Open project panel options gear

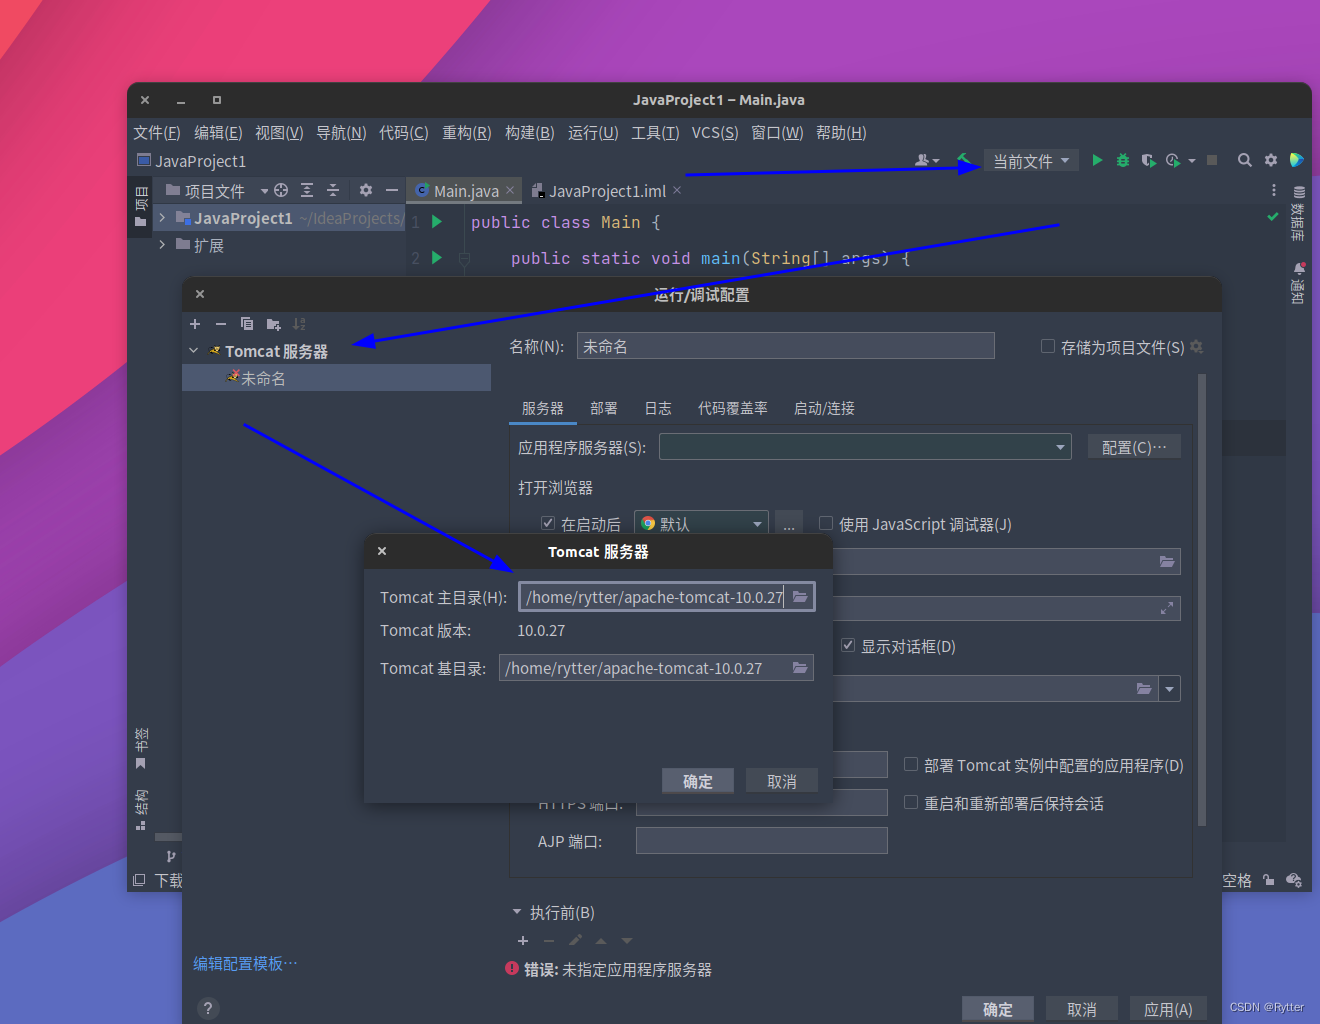tap(366, 190)
